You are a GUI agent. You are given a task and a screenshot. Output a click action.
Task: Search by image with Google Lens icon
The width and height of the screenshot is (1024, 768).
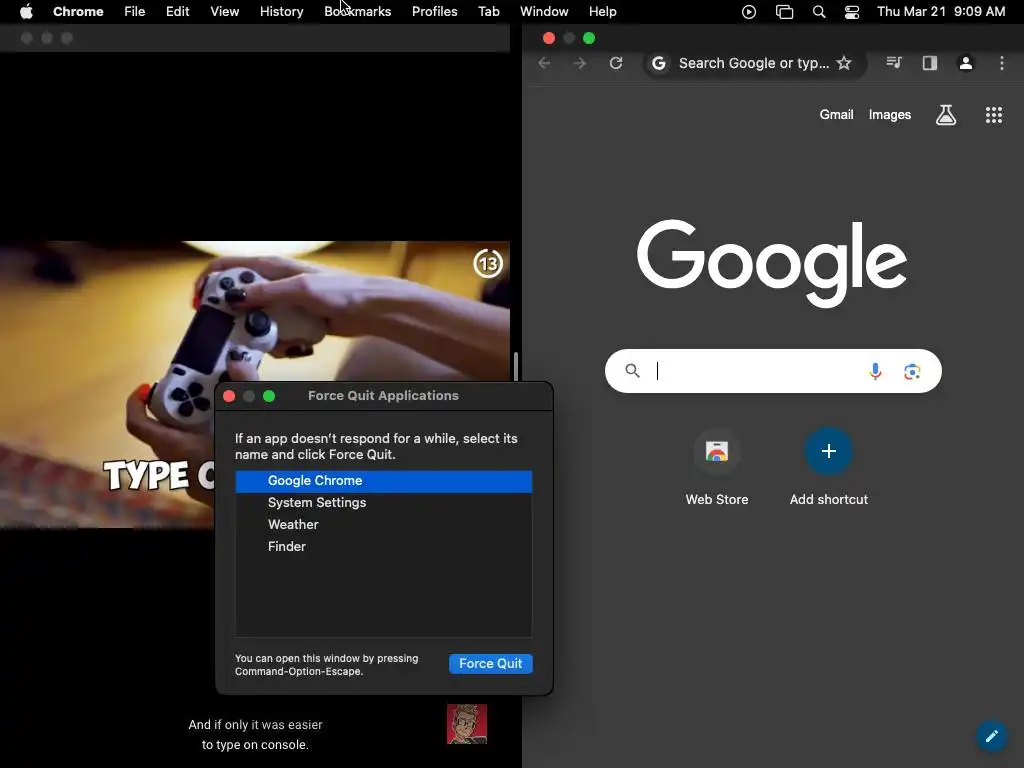click(x=912, y=372)
